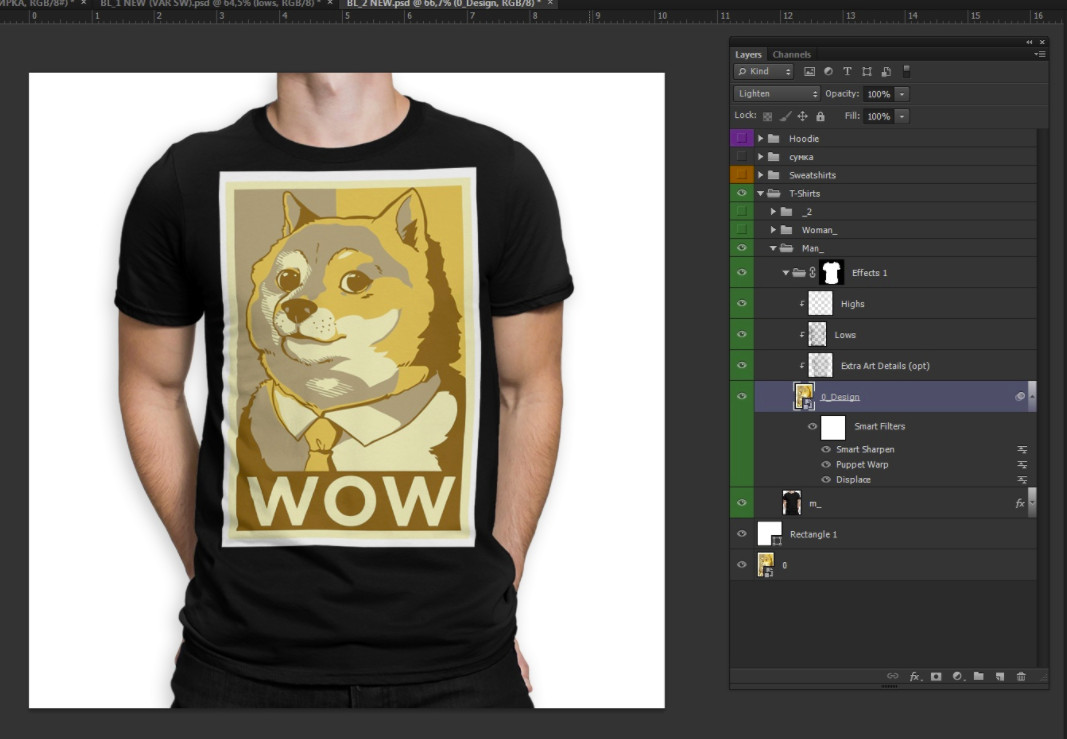
Task: Hide the Rectangle 1 layer
Action: coord(742,534)
